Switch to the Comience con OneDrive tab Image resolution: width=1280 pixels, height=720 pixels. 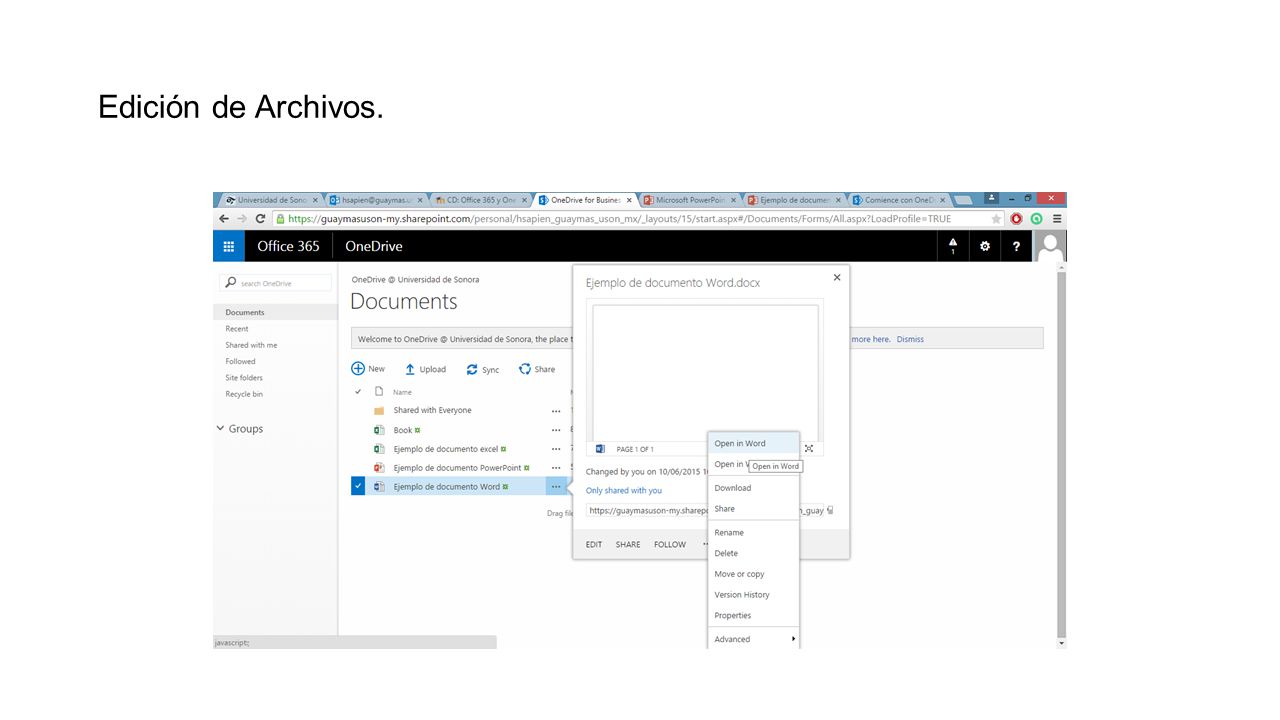tap(899, 200)
